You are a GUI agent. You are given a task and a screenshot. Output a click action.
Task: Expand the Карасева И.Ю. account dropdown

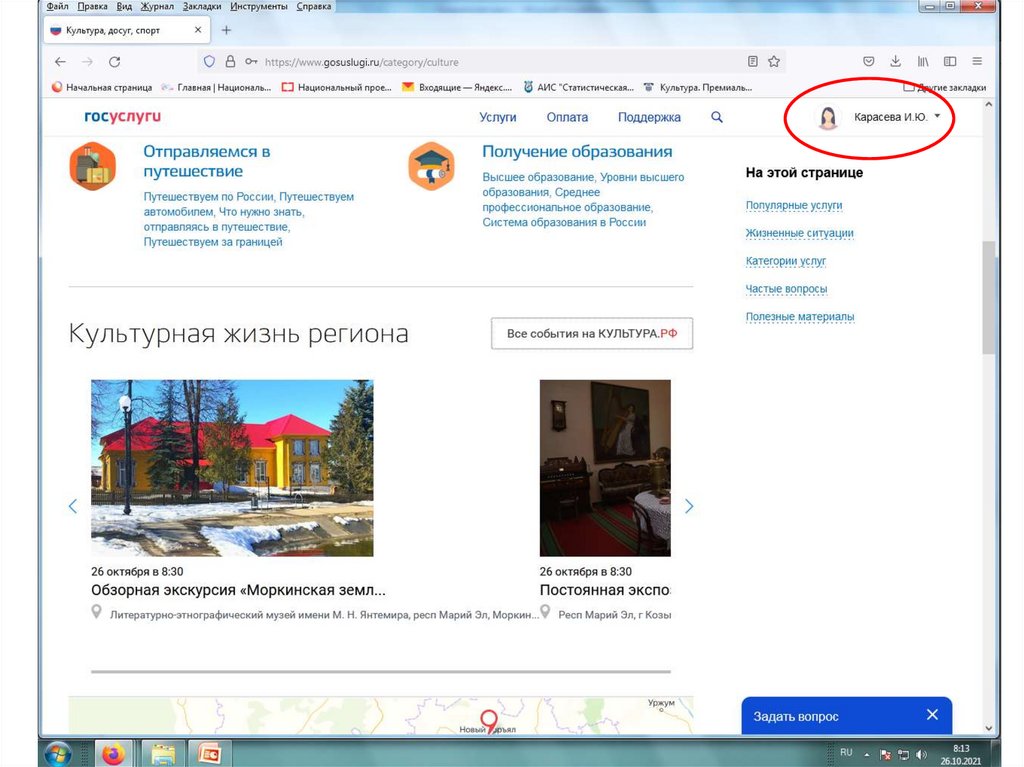[937, 116]
